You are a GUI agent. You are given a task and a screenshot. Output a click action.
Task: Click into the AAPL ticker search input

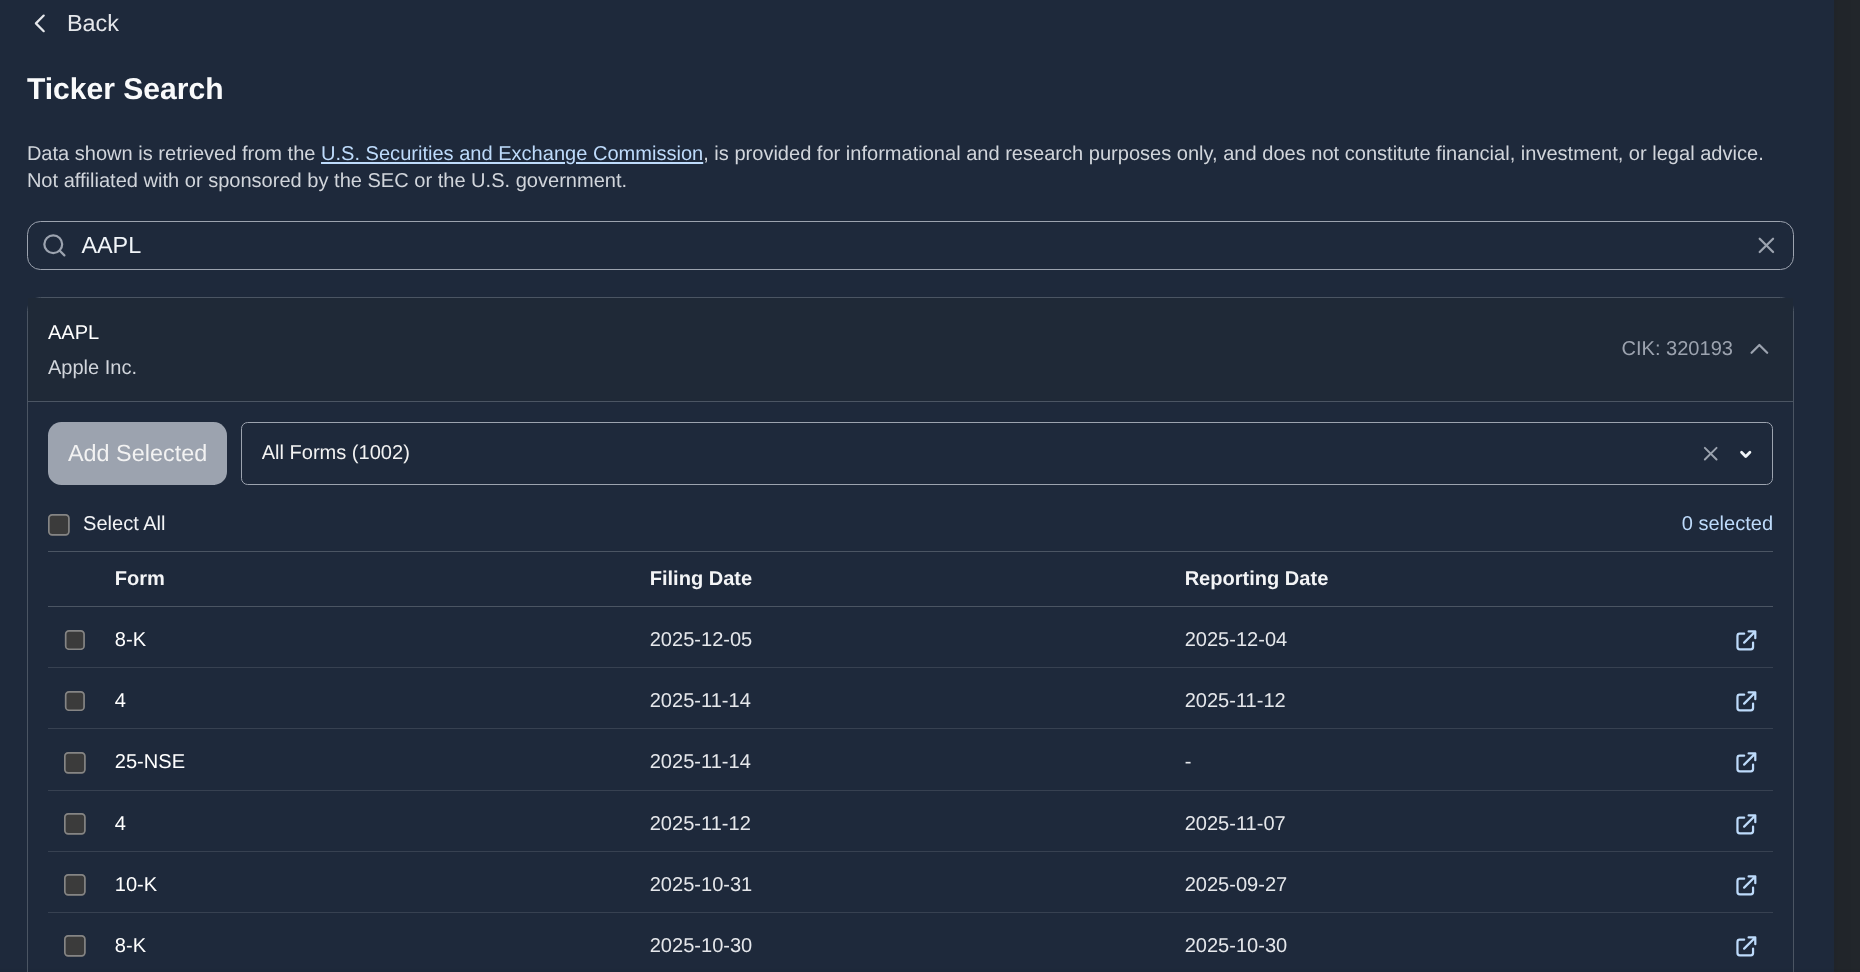pos(910,246)
